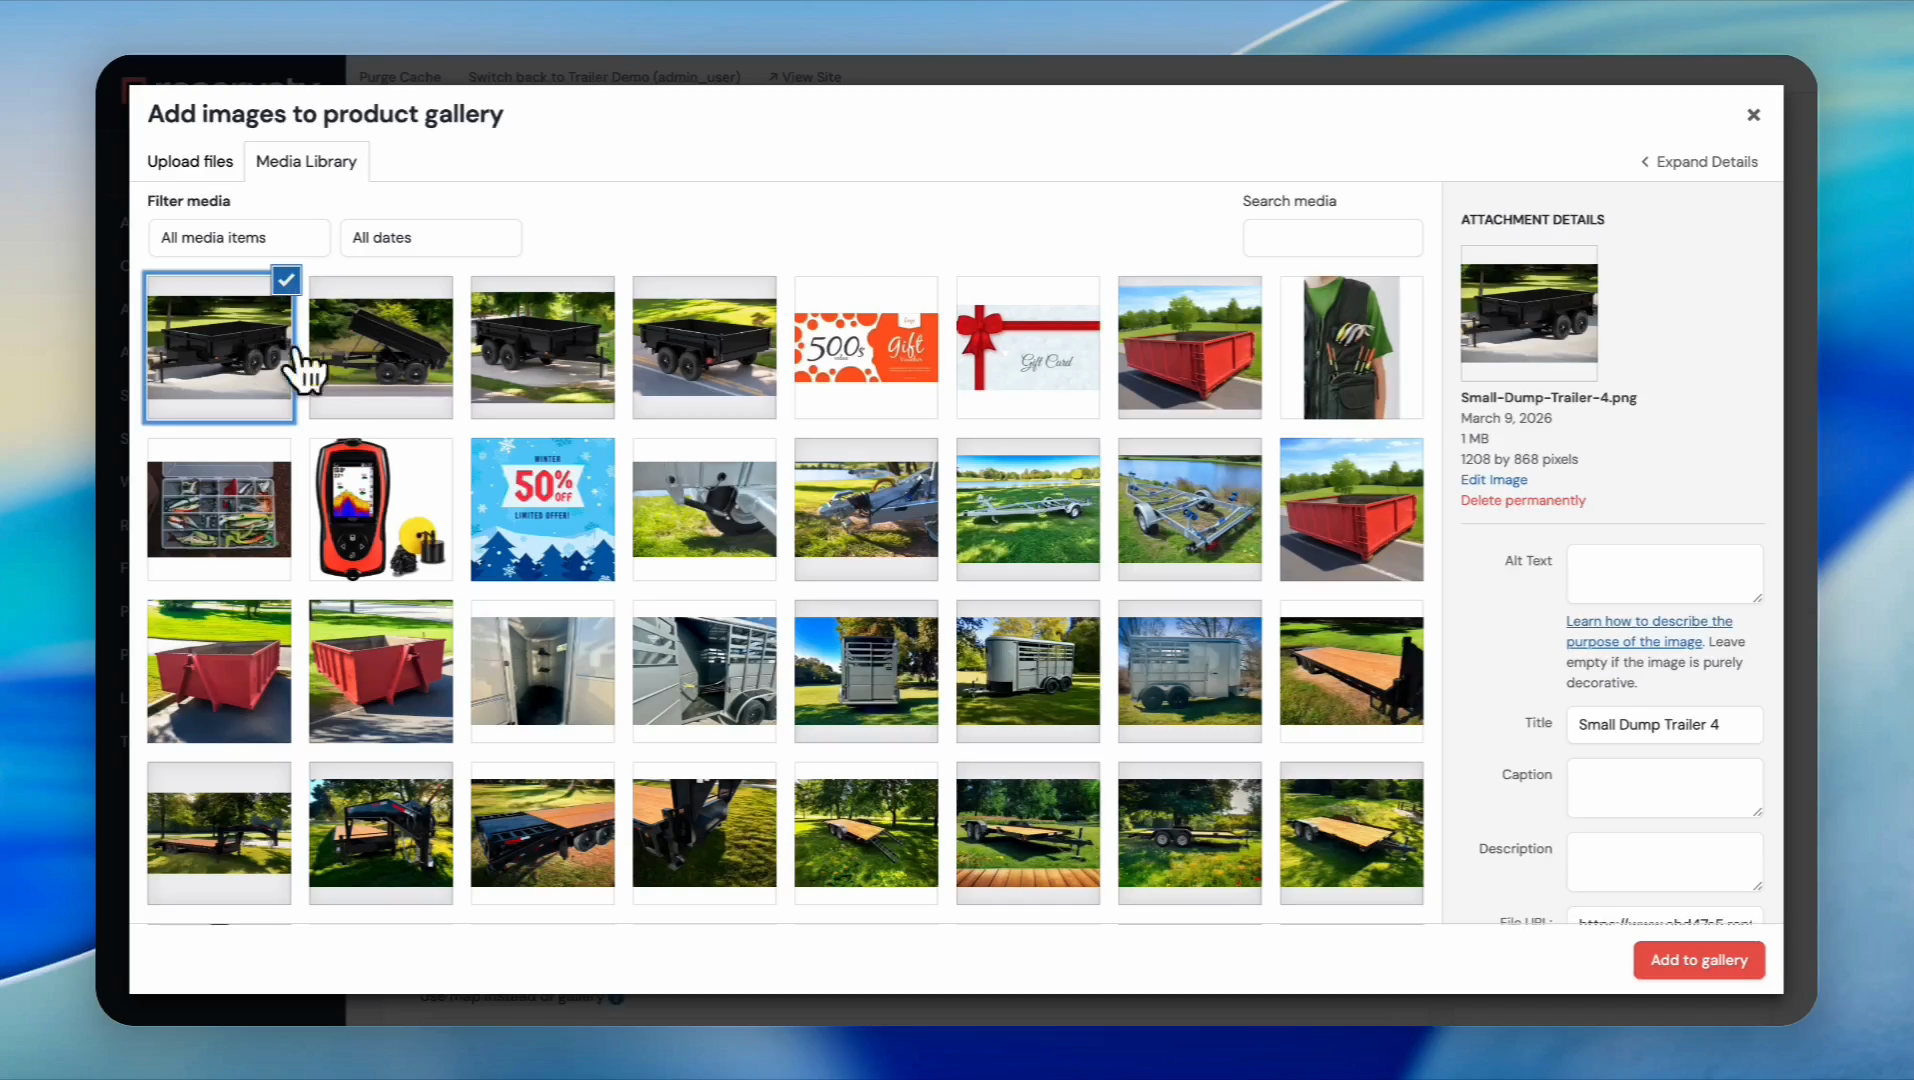Viewport: 1914px width, 1080px height.
Task: Select the fishing lure tackle box thumbnail
Action: pos(219,509)
